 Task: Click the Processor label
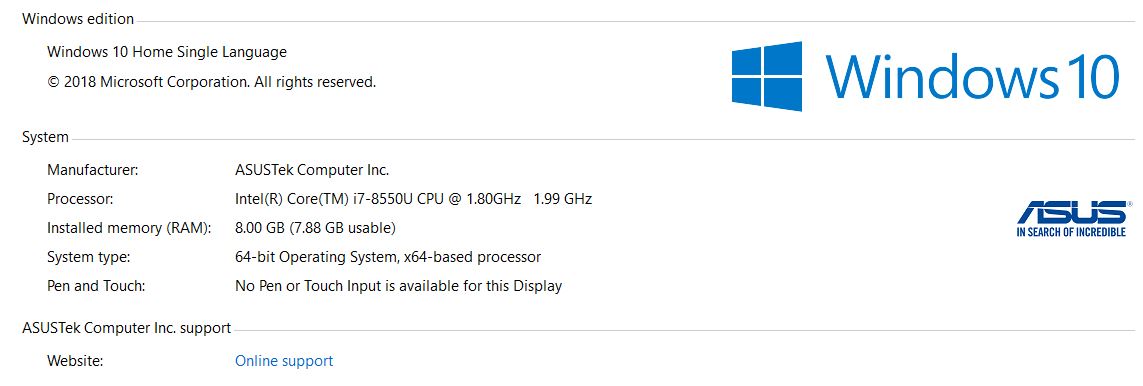[80, 199]
